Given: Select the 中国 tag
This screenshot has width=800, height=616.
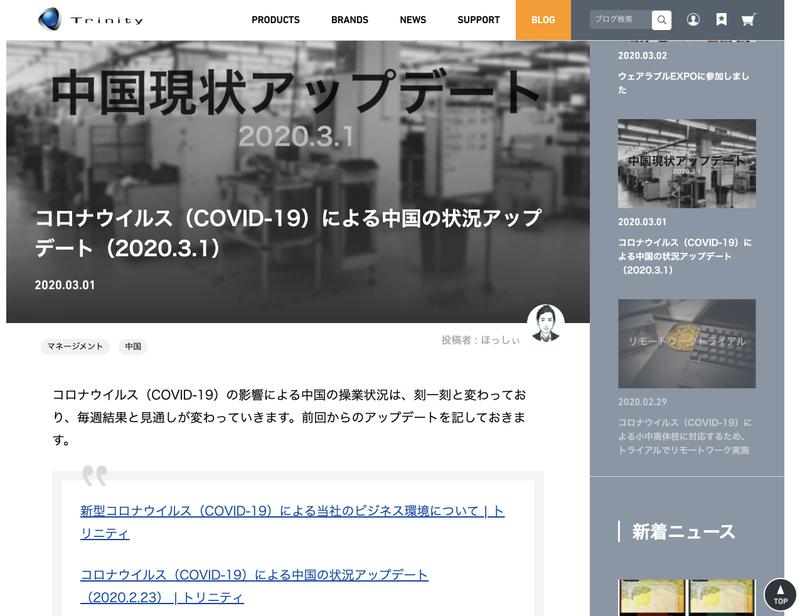Looking at the screenshot, I should pos(131,346).
